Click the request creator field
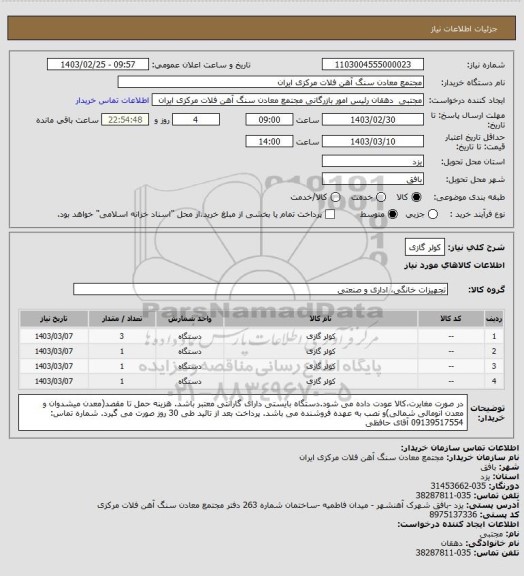 coord(288,100)
